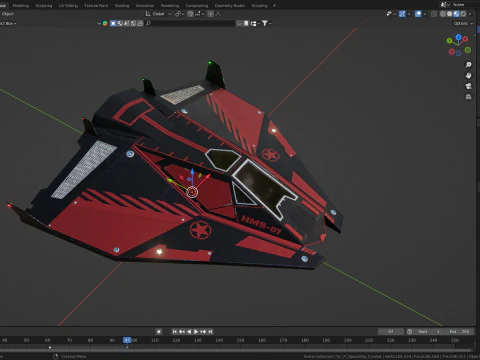The width and height of the screenshot is (480, 360).
Task: Play the animation forward
Action: (196, 332)
